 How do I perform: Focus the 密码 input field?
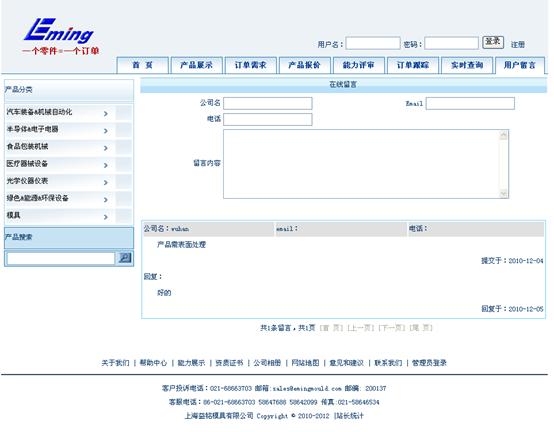[x=452, y=43]
